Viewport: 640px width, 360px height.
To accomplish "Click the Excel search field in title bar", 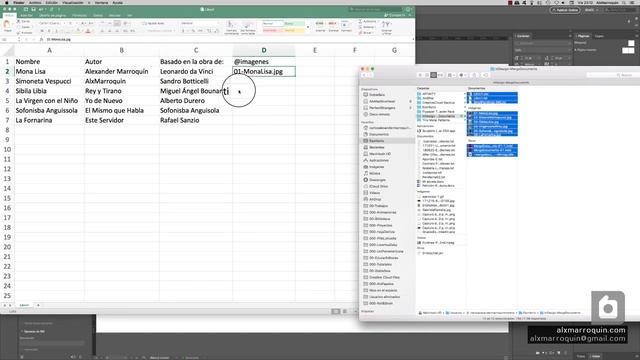I will click(x=376, y=9).
